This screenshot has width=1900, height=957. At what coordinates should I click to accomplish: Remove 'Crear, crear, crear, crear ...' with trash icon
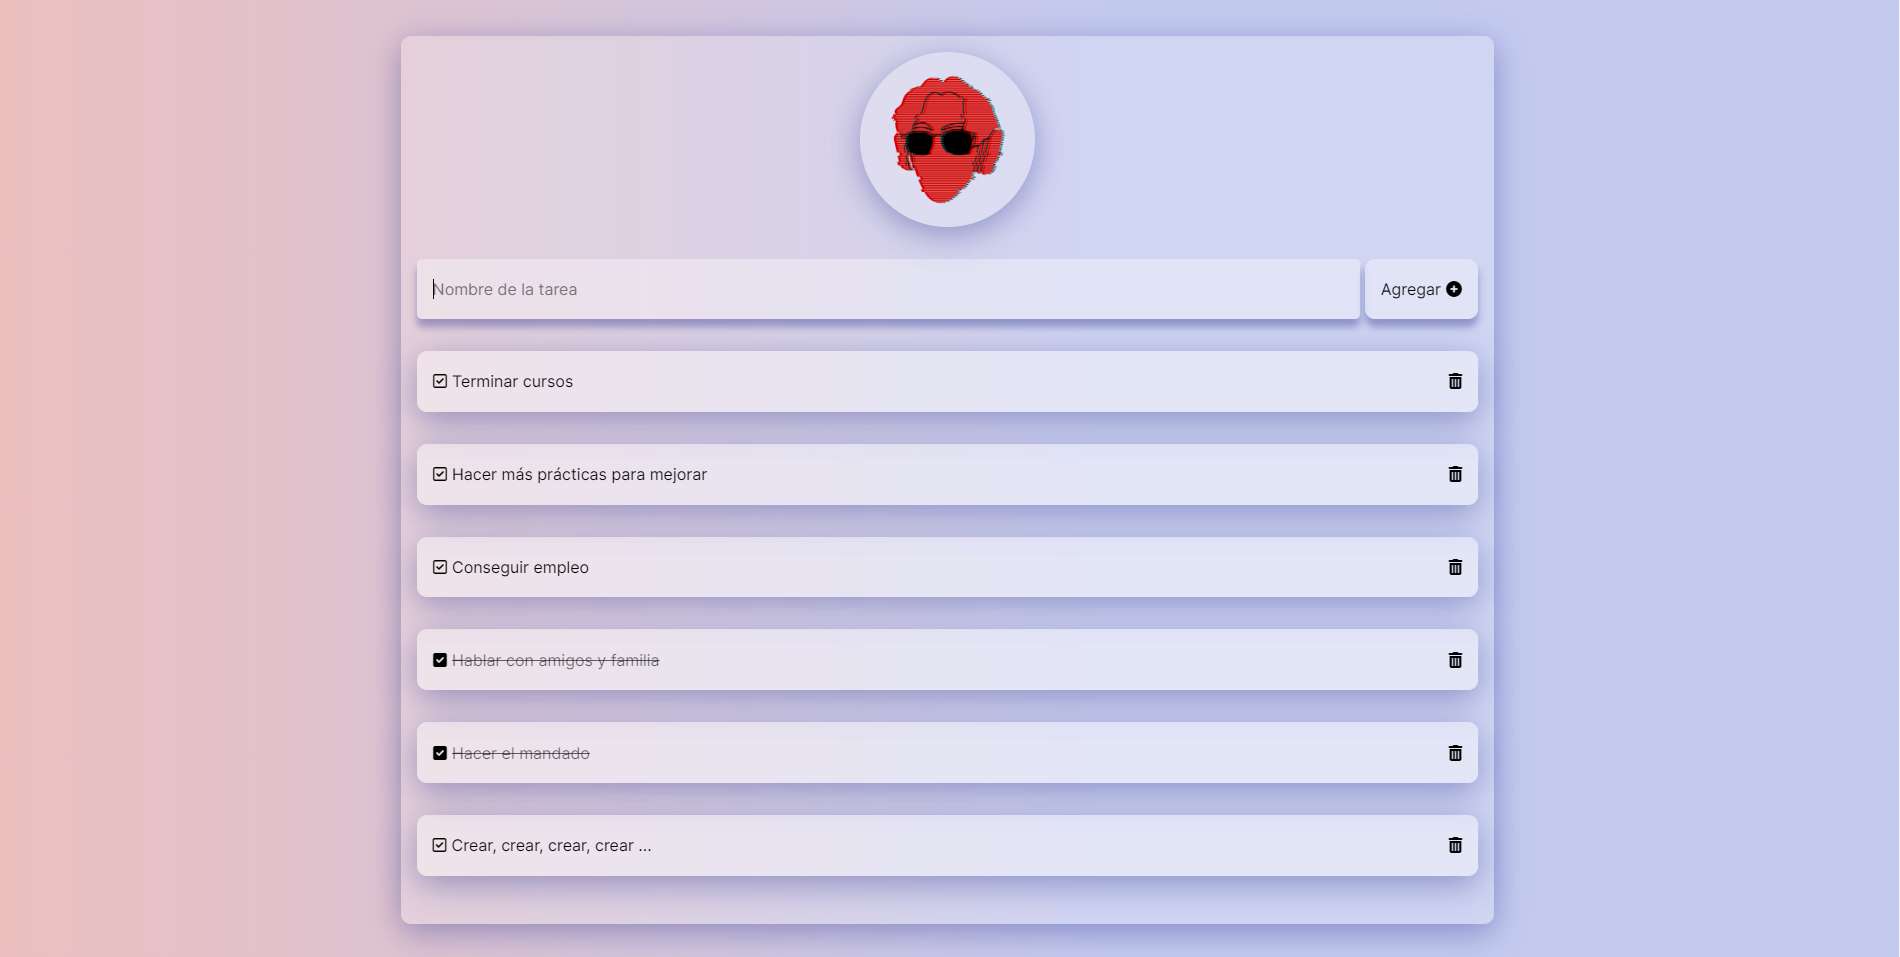point(1455,845)
